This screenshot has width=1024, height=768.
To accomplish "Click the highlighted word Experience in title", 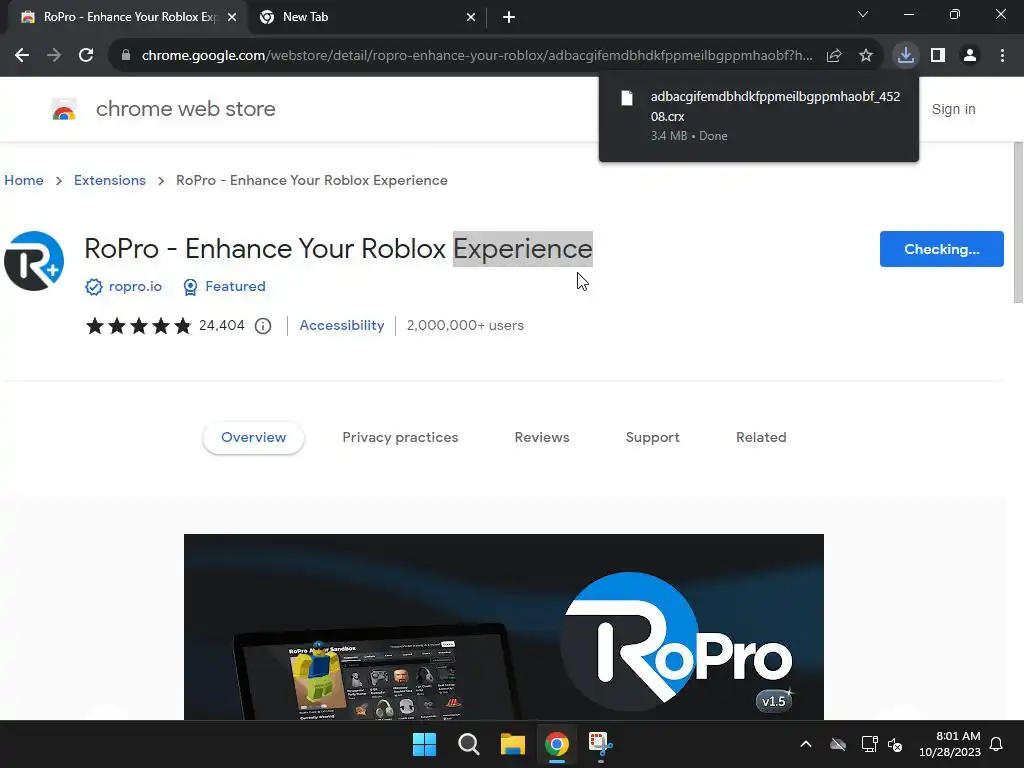I will tap(522, 249).
